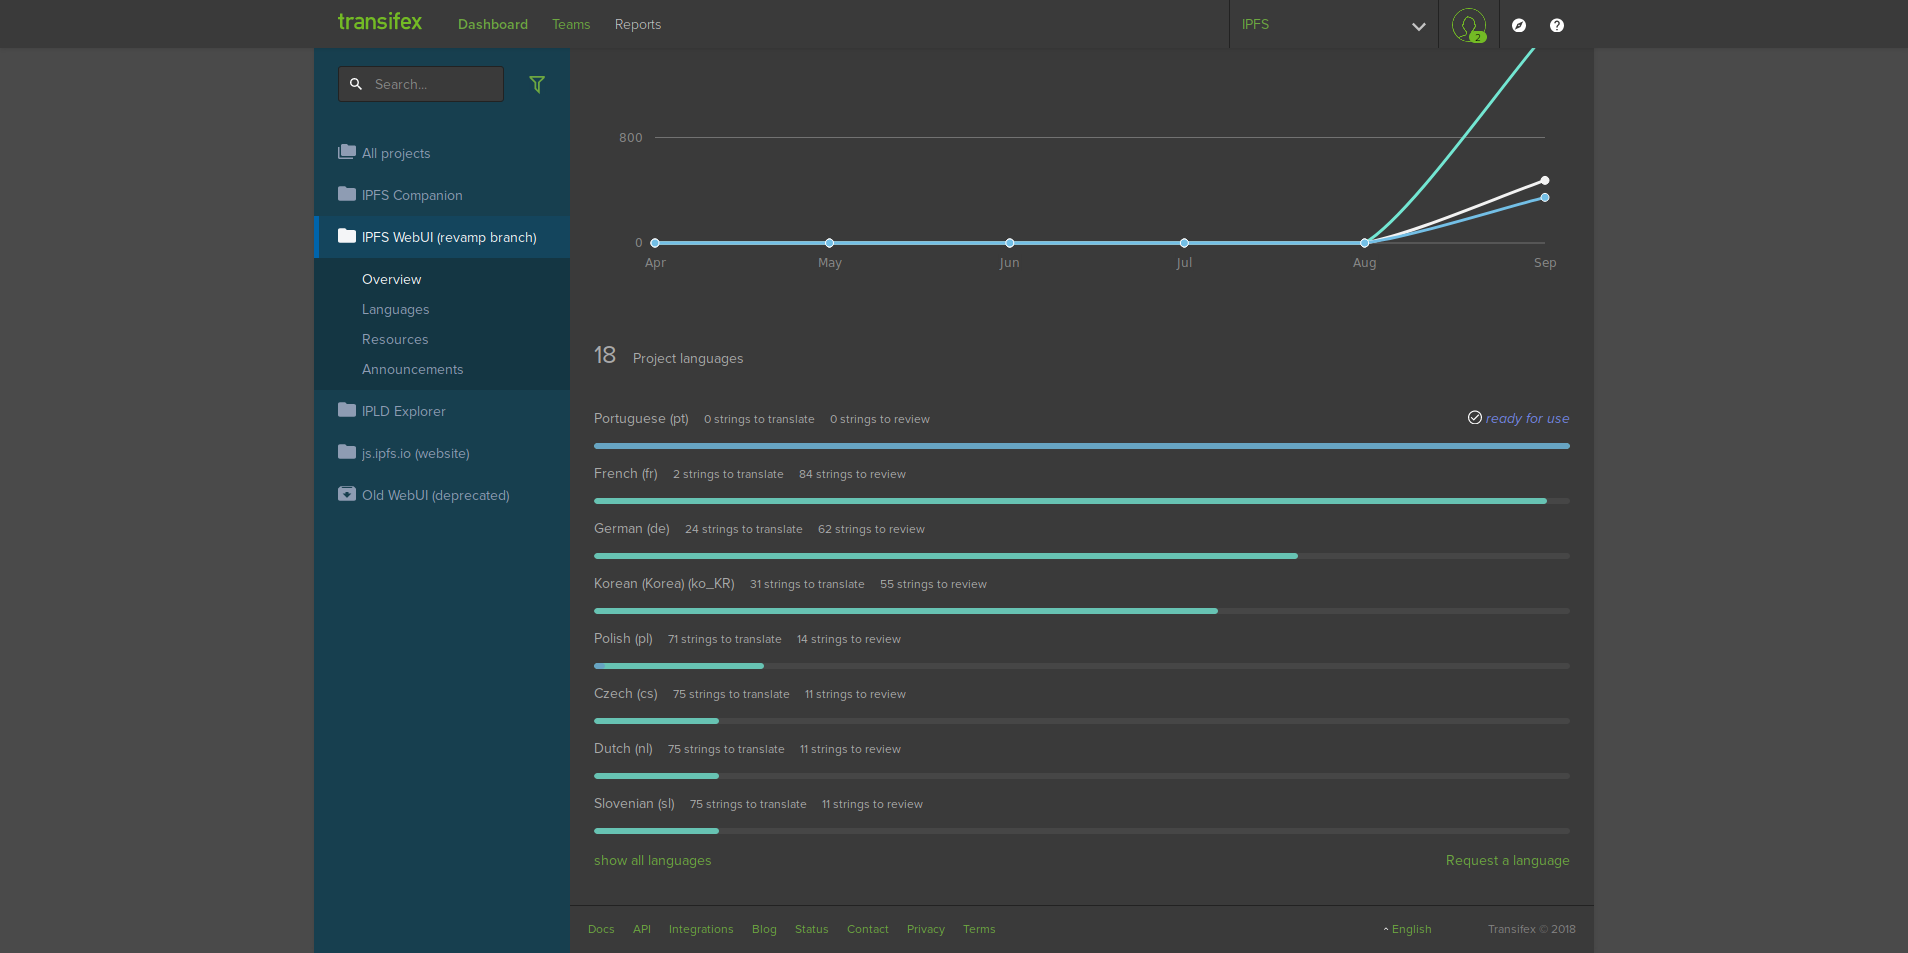This screenshot has height=953, width=1908.
Task: Click the German (de) language name
Action: pyautogui.click(x=632, y=528)
